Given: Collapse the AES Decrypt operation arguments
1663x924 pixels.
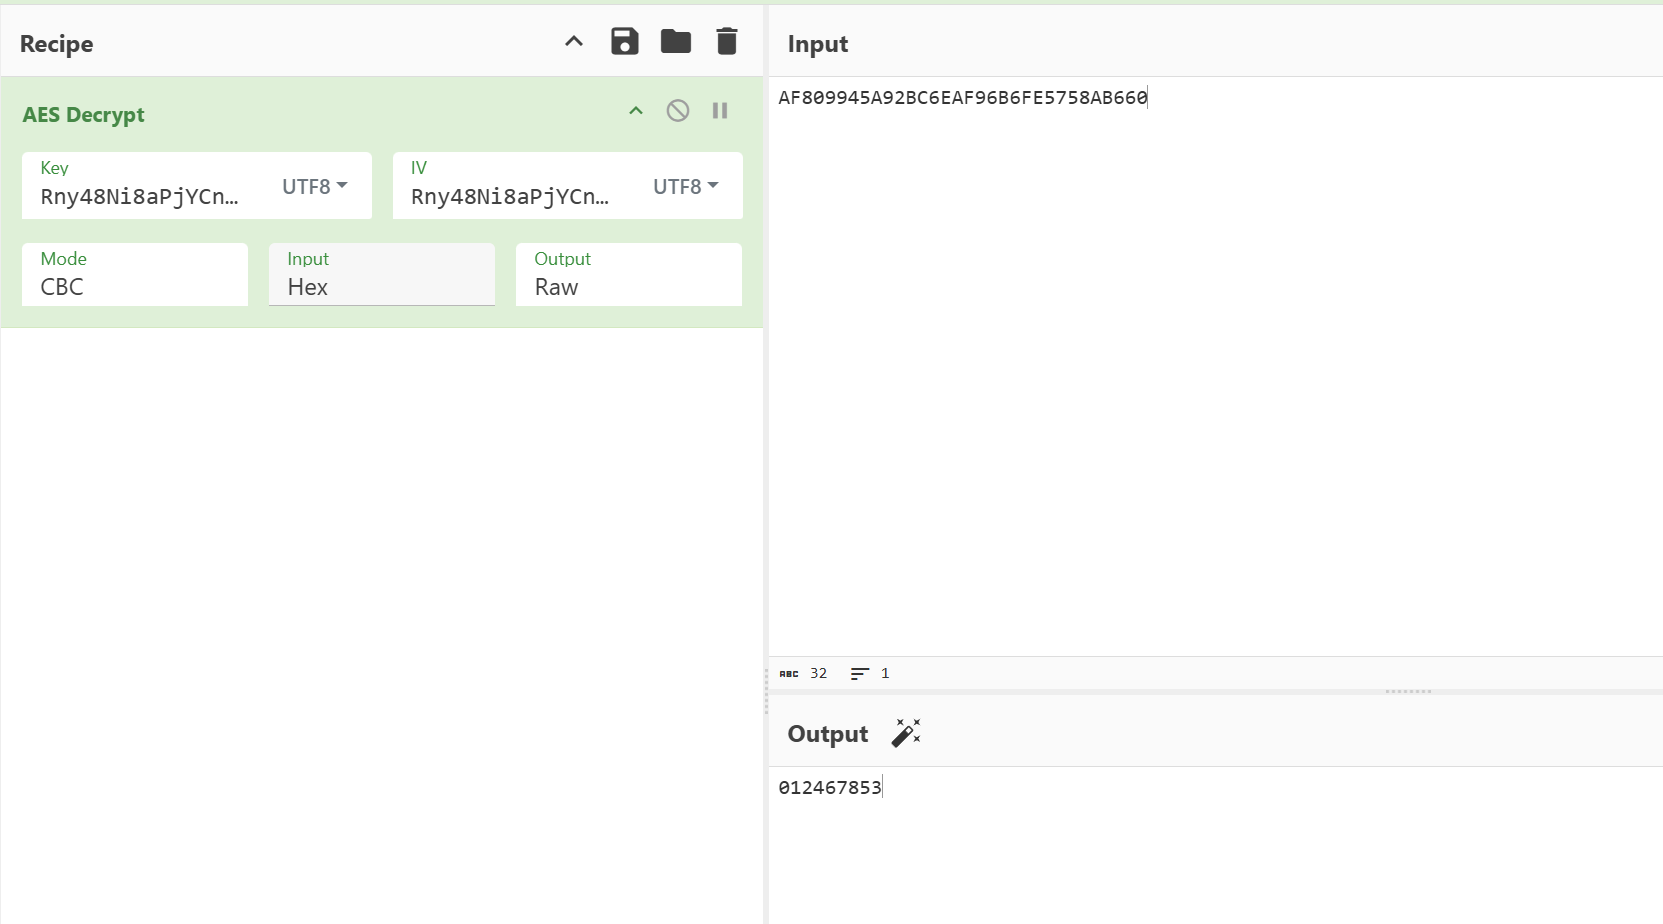Looking at the screenshot, I should coord(636,111).
